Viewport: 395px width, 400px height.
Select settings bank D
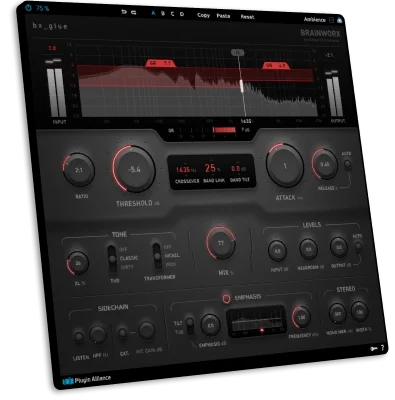[182, 14]
